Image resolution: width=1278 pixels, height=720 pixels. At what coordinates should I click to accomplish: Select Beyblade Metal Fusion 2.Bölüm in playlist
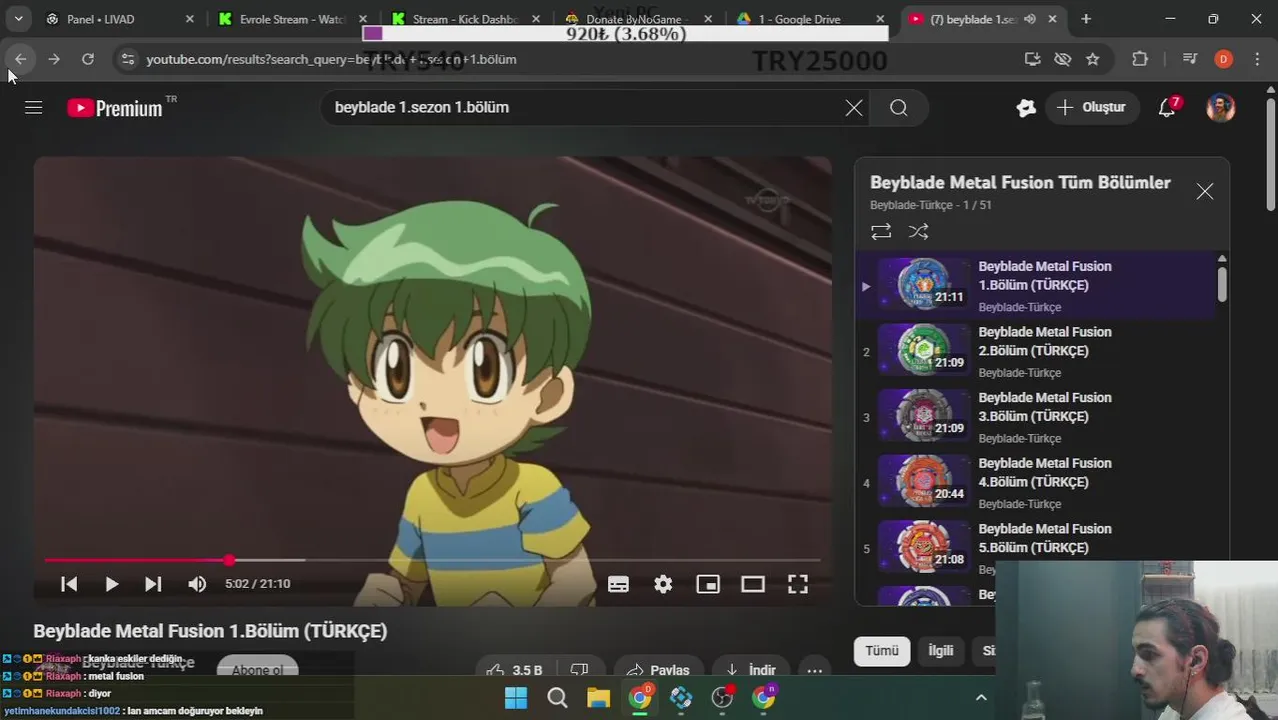(1035, 351)
